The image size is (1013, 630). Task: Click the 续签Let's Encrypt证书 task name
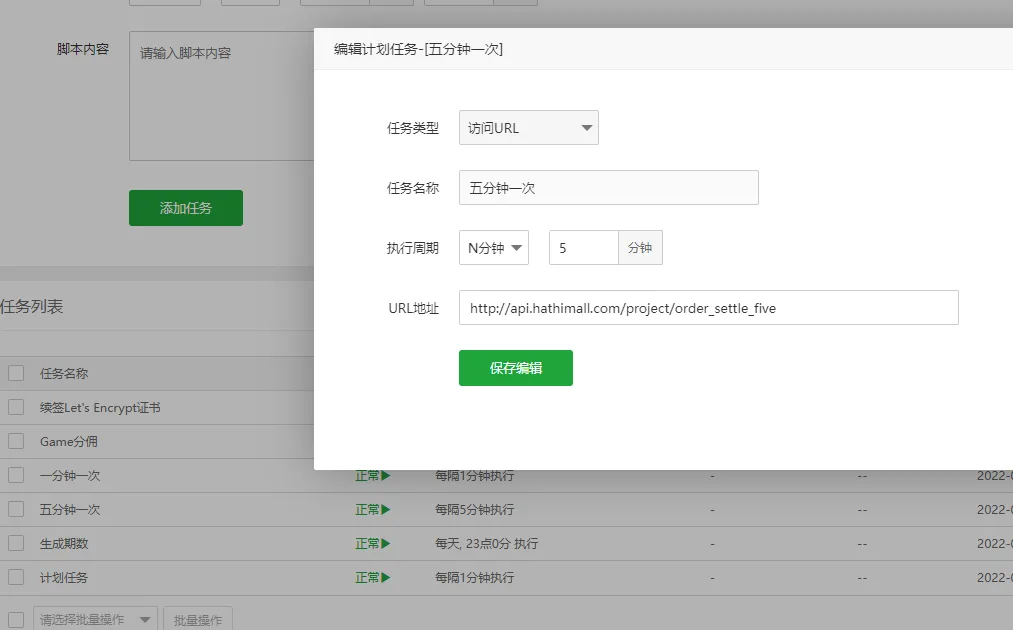pyautogui.click(x=100, y=408)
